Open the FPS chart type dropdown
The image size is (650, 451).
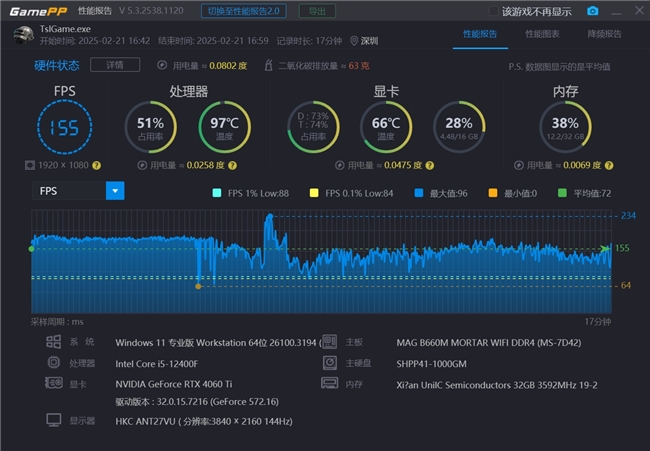[78, 191]
